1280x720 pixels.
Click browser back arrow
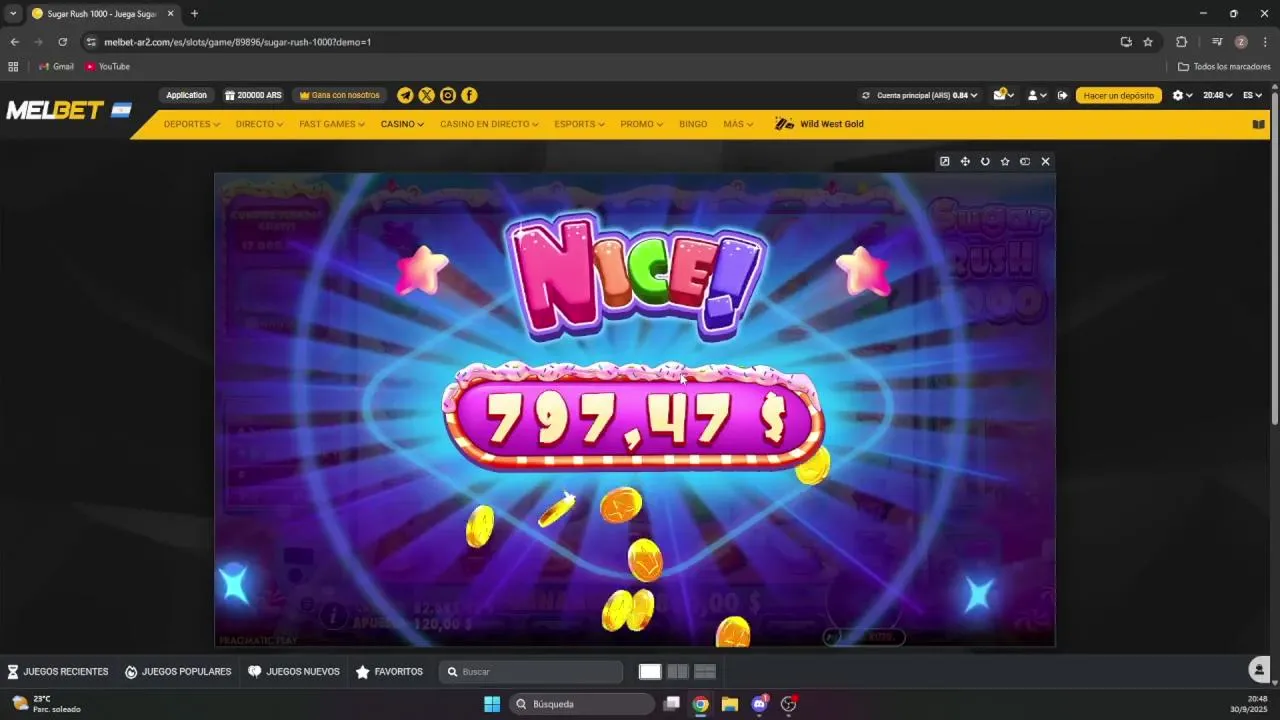click(x=14, y=42)
